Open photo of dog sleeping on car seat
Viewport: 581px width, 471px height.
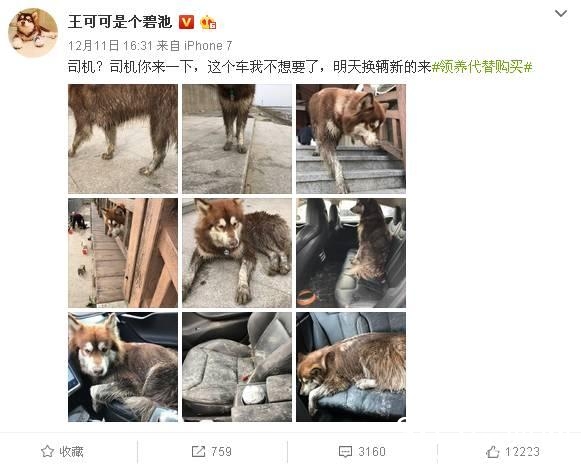click(351, 367)
